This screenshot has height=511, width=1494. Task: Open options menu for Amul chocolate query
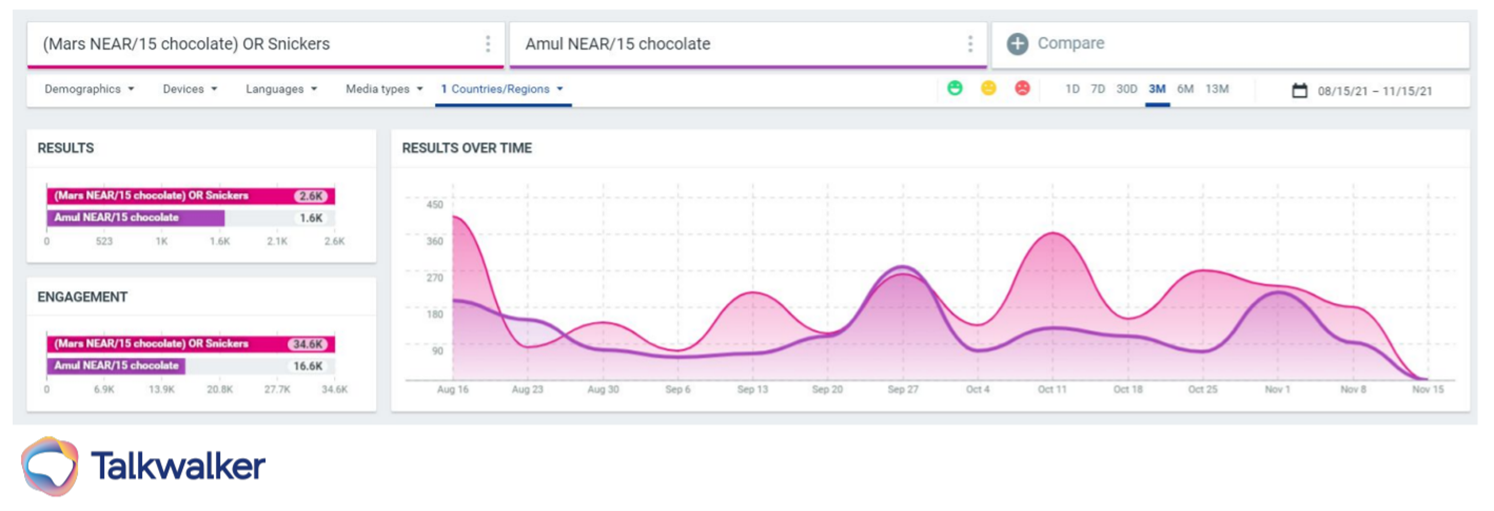tap(970, 44)
